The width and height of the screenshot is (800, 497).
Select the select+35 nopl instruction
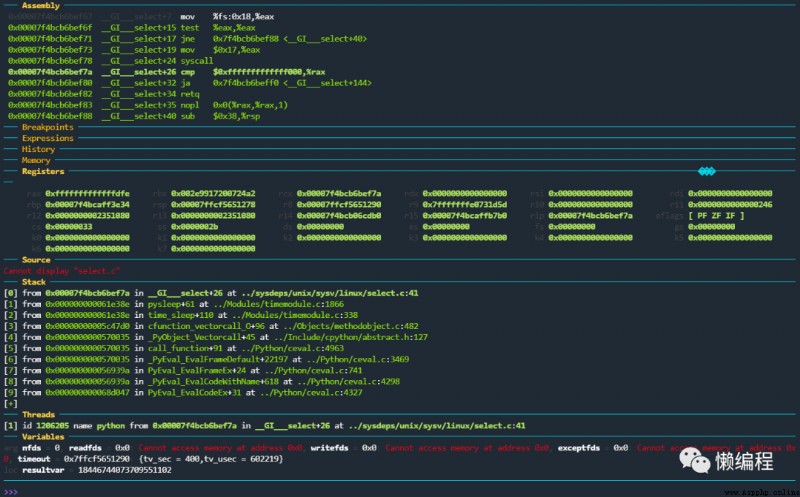[x=148, y=105]
